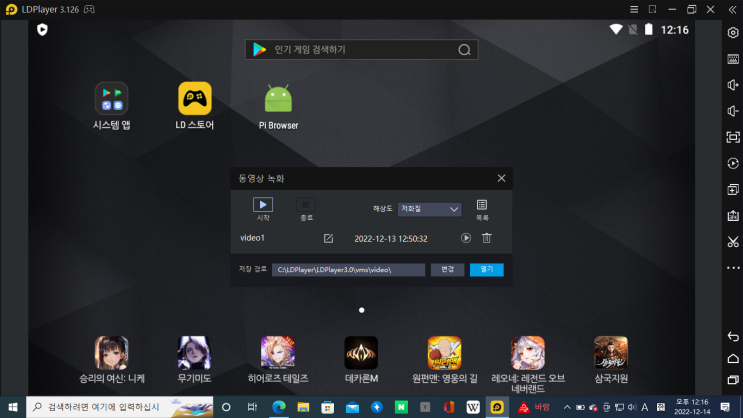Collapse the right sidebar with double arrow
743x418 pixels.
(732, 9)
